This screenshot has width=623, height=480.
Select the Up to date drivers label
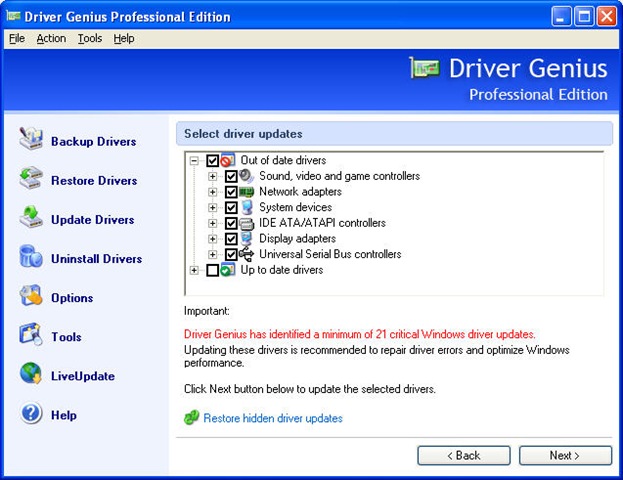click(x=282, y=270)
